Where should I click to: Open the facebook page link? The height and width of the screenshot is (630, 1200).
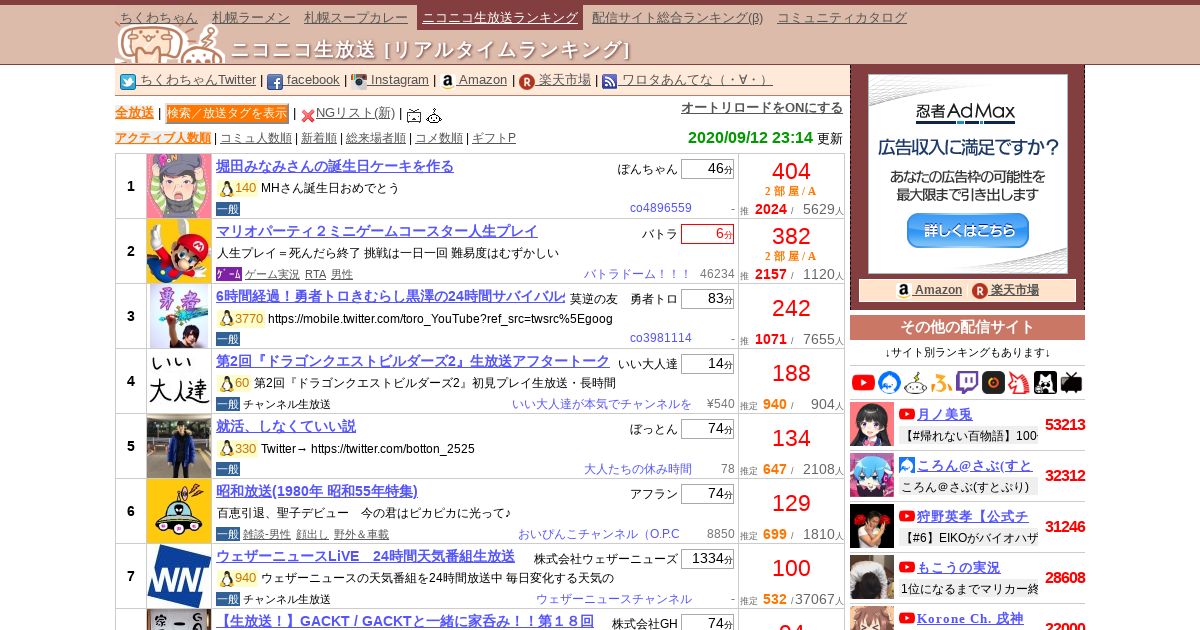[303, 80]
